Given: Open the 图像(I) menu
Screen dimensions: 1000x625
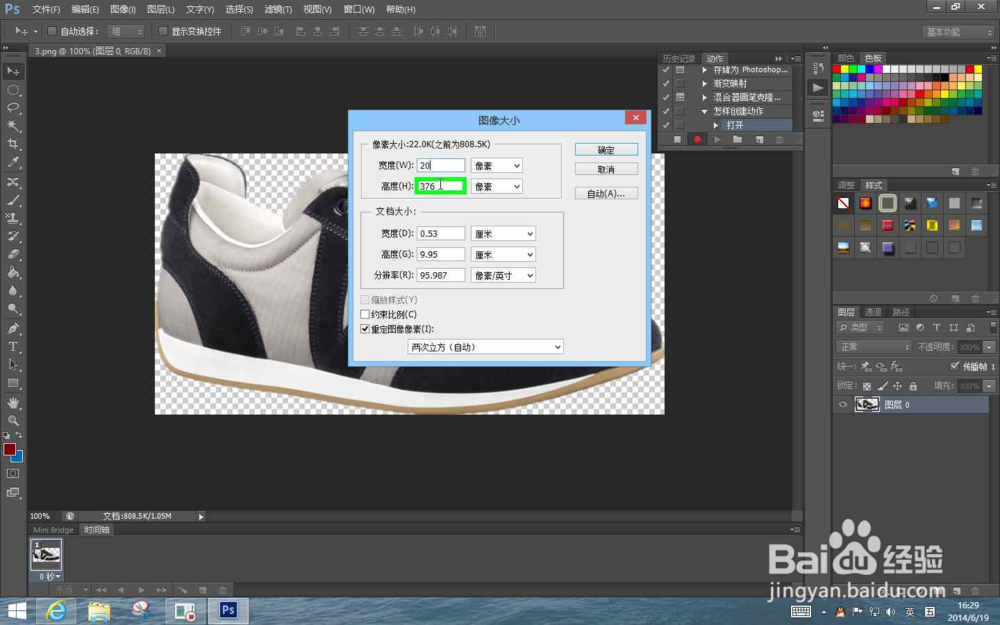Looking at the screenshot, I should pos(122,10).
